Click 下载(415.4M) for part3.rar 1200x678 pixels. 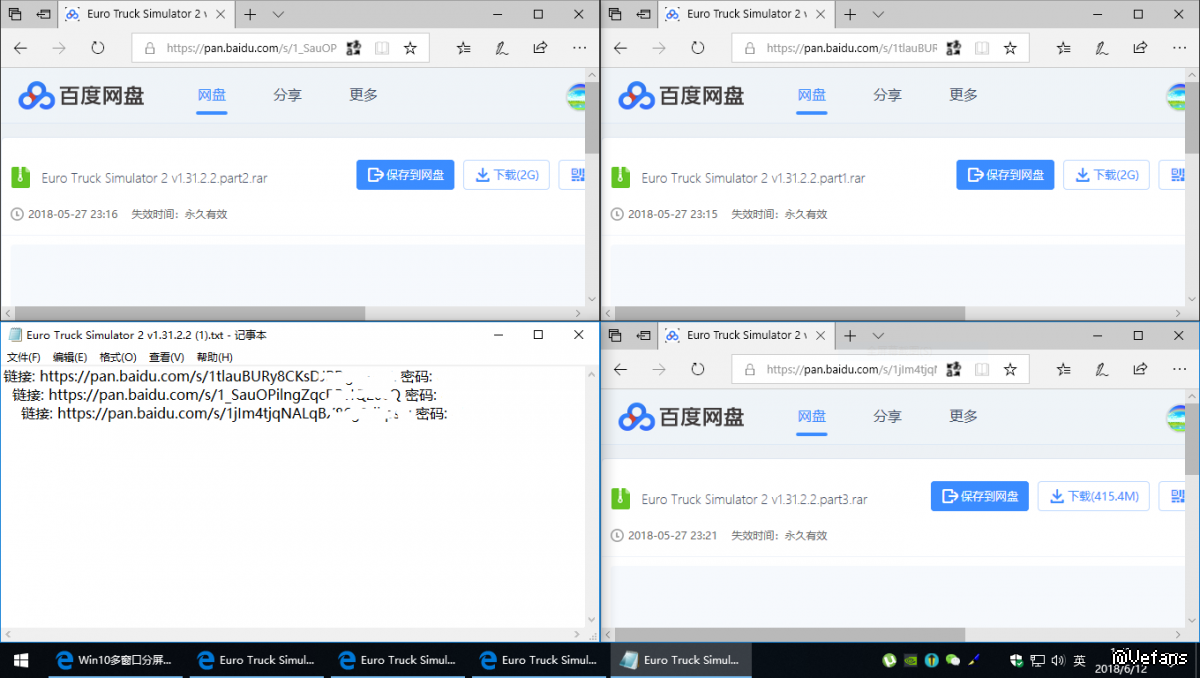tap(1094, 496)
